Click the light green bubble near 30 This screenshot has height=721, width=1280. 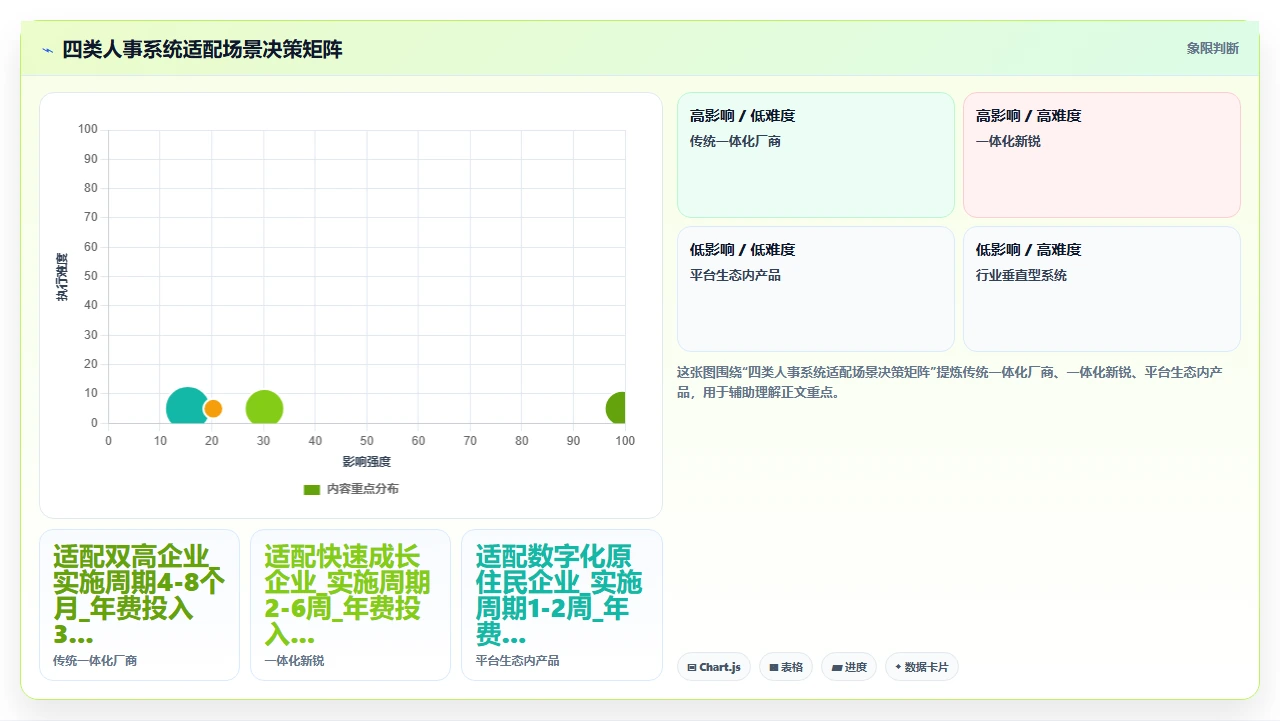pos(264,408)
